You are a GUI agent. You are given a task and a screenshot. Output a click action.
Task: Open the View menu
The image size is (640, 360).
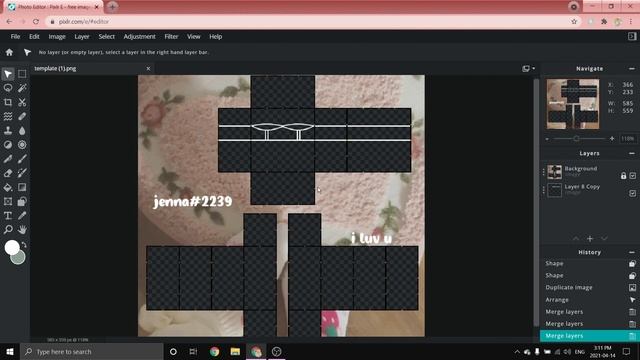(193, 36)
